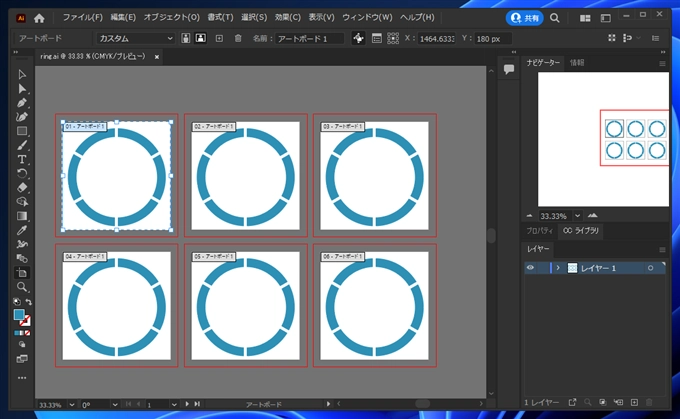Open the 選択(S) menu
680x419 pixels.
tap(254, 17)
